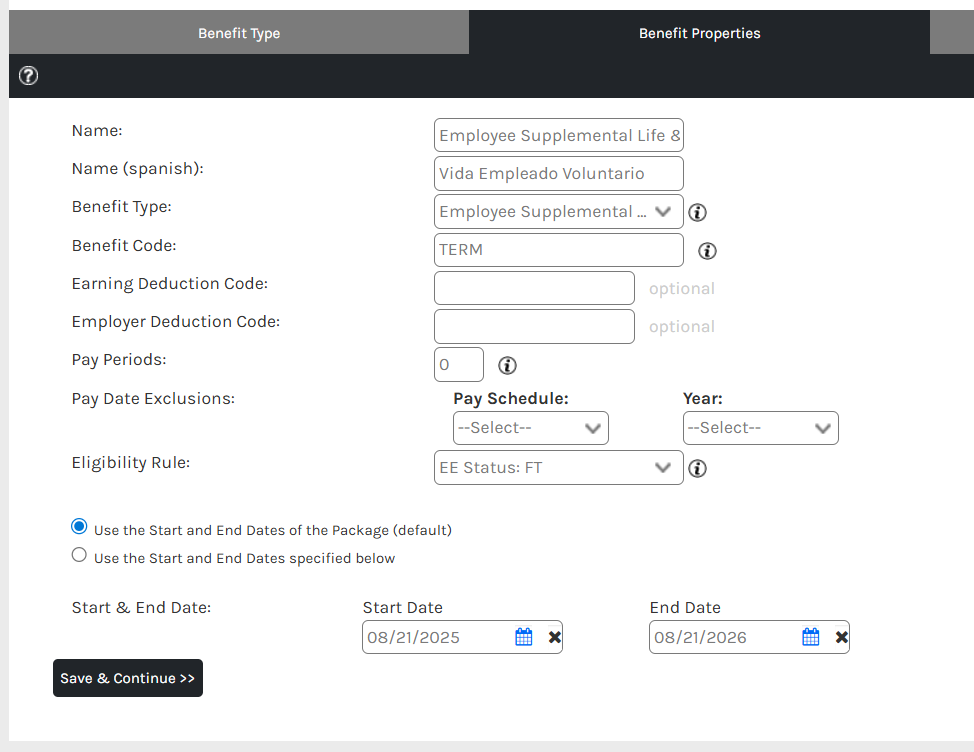Open End Date calendar picker

811,637
